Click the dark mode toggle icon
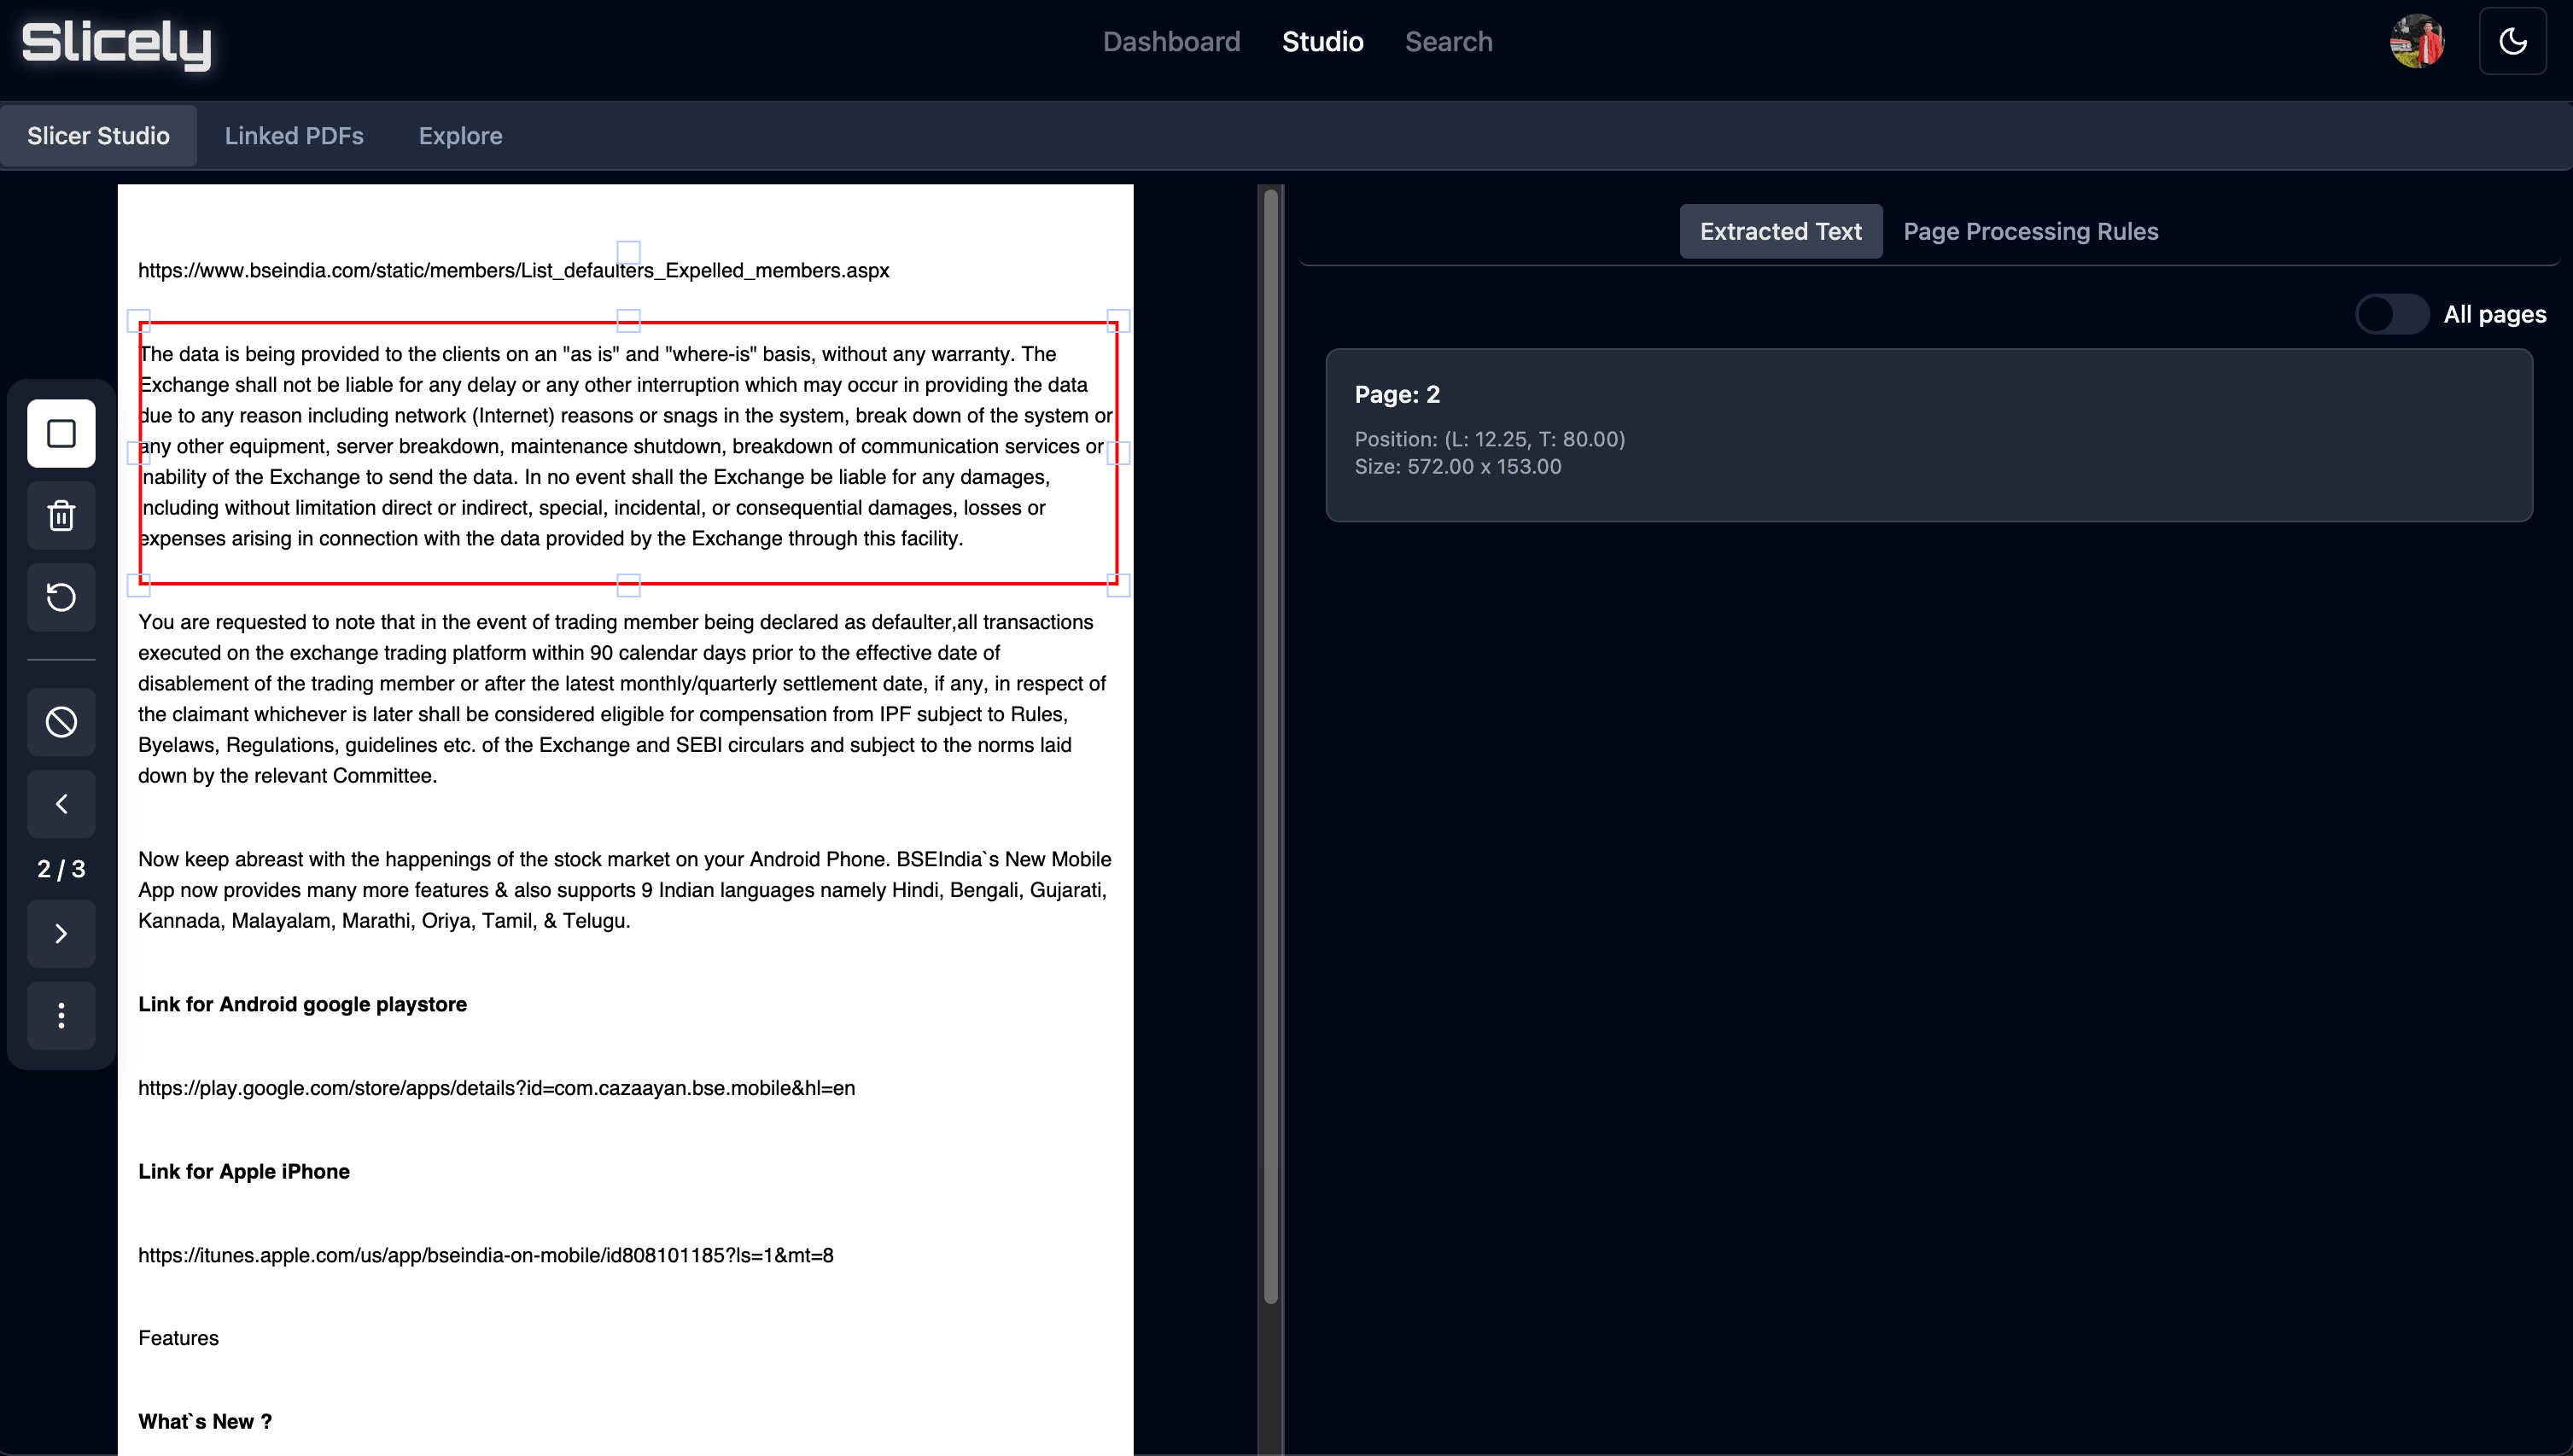Image resolution: width=2573 pixels, height=1456 pixels. (x=2513, y=41)
